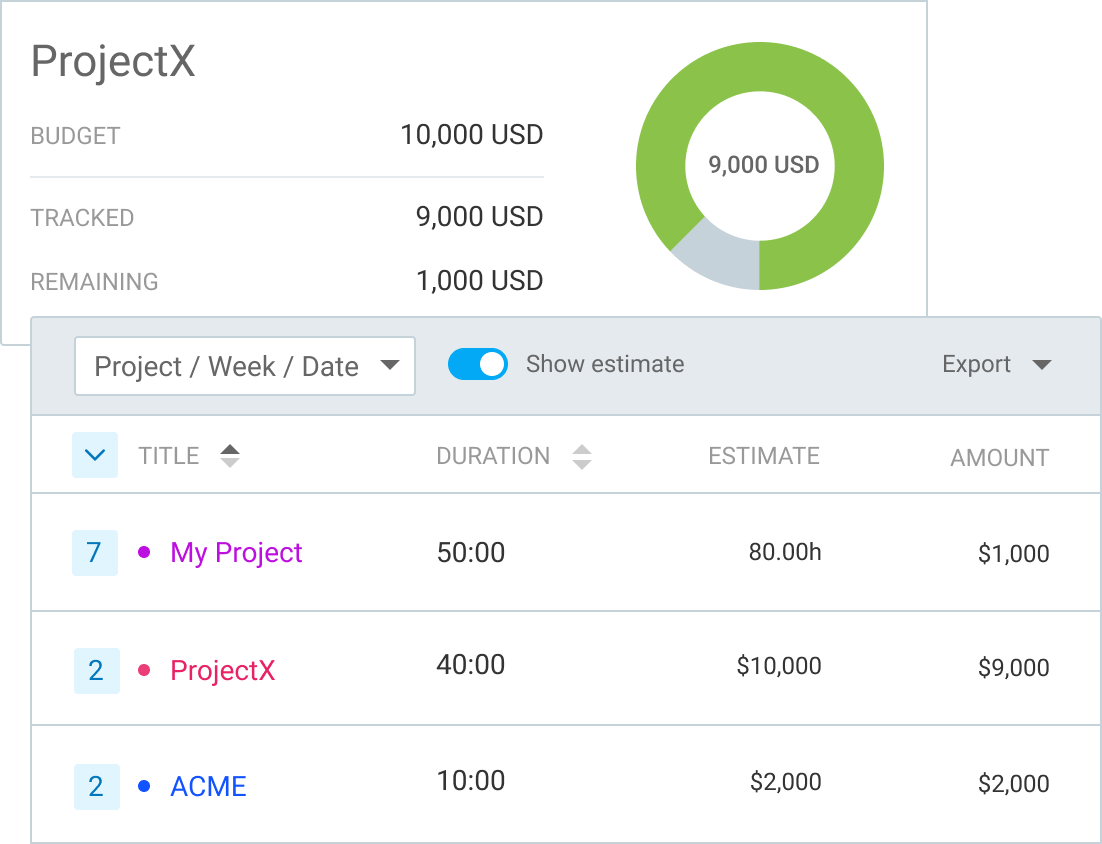1102x844 pixels.
Task: Click the 9,000 USD total in the chart center
Action: pos(761,166)
